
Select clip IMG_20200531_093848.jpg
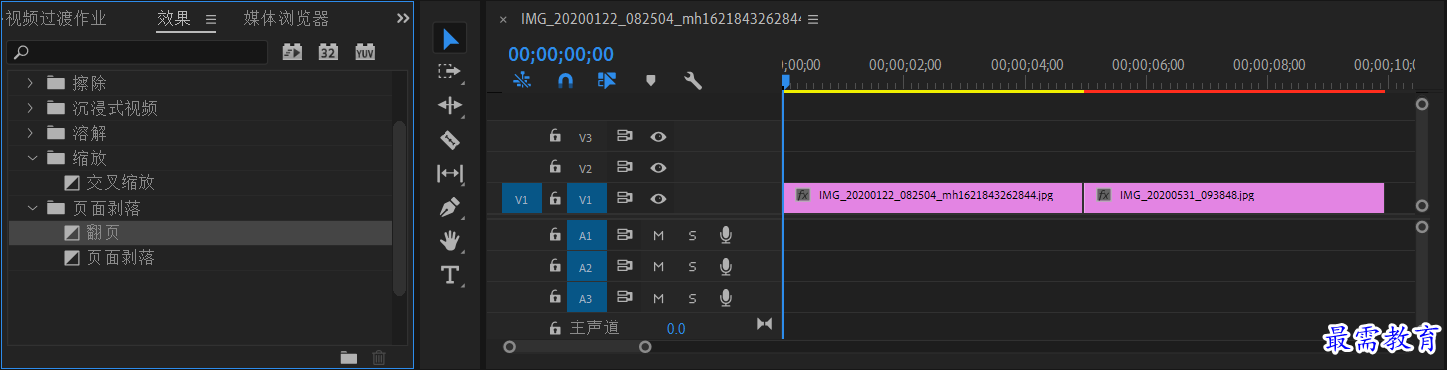[1234, 197]
